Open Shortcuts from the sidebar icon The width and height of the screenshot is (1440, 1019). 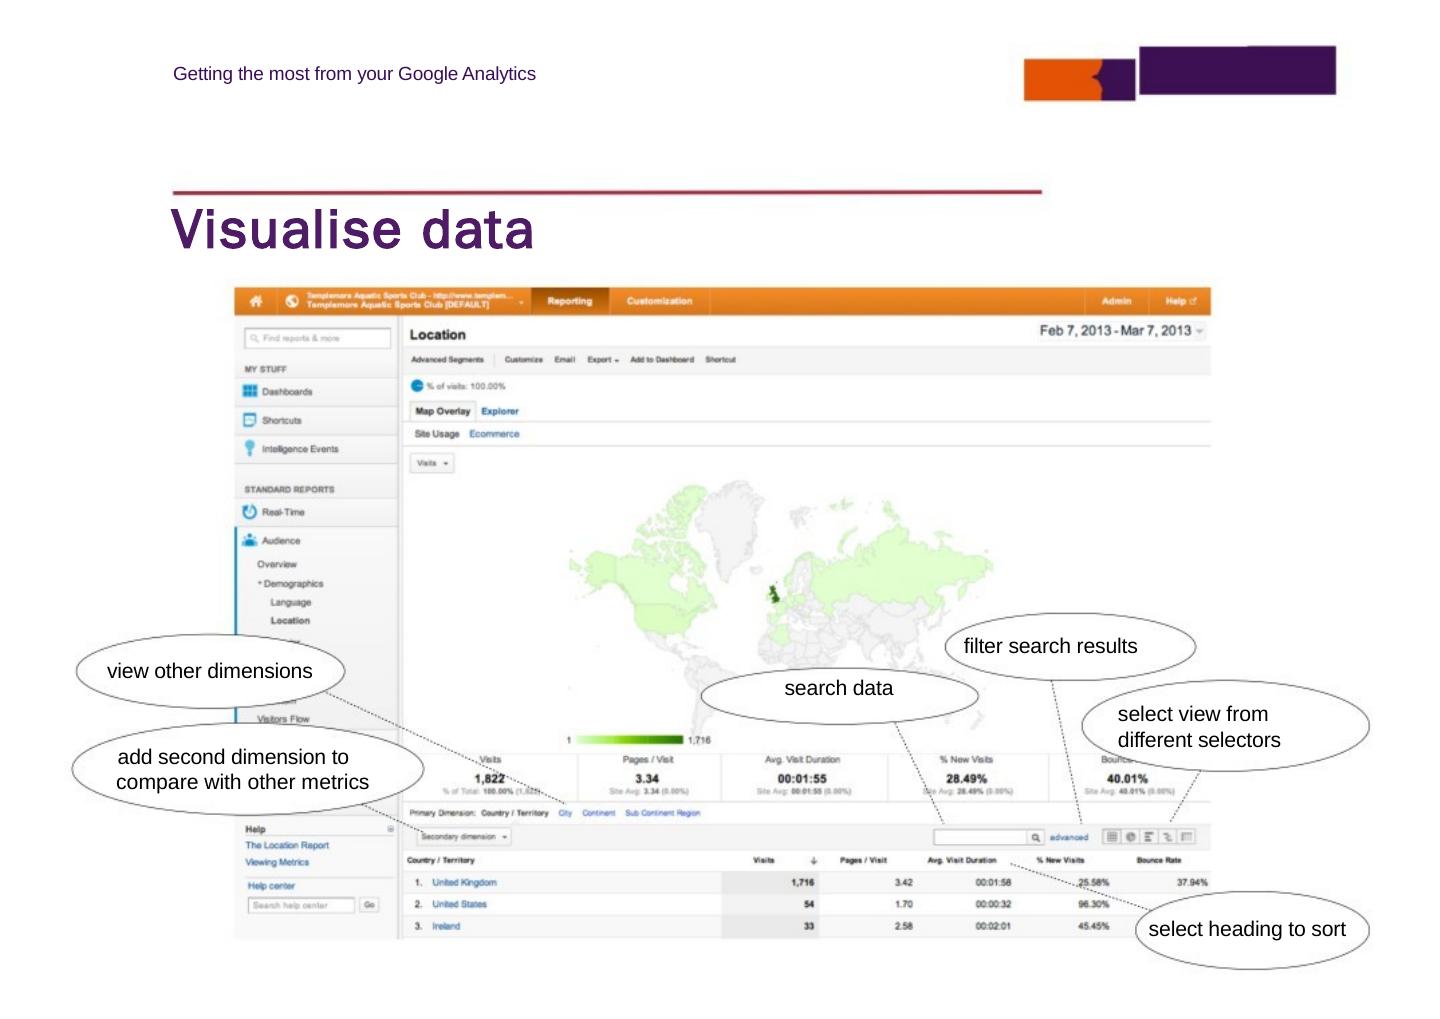tap(250, 420)
